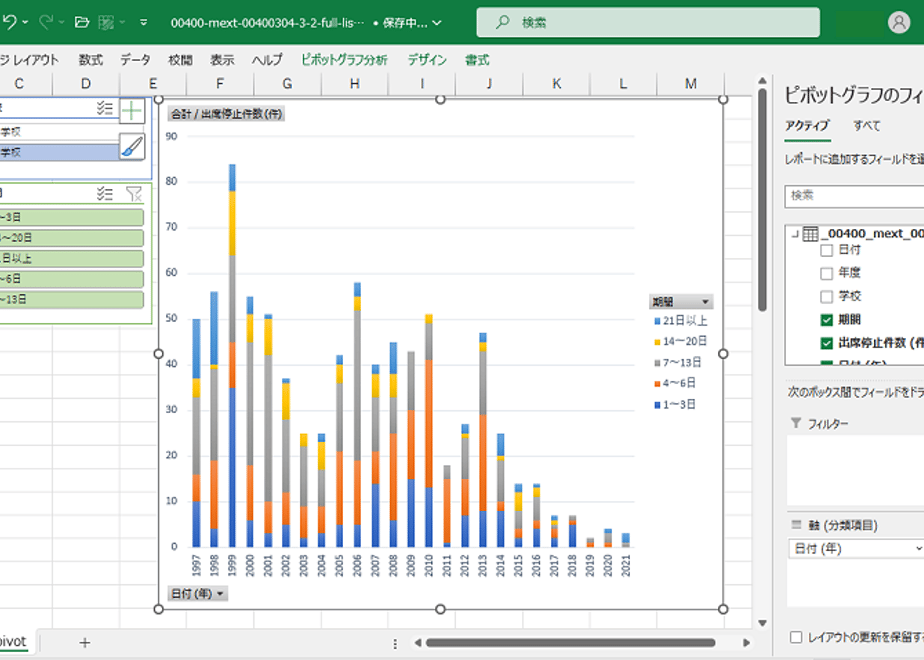924x660 pixels.
Task: Click the vertical scrollbar down arrow
Action: (x=762, y=623)
